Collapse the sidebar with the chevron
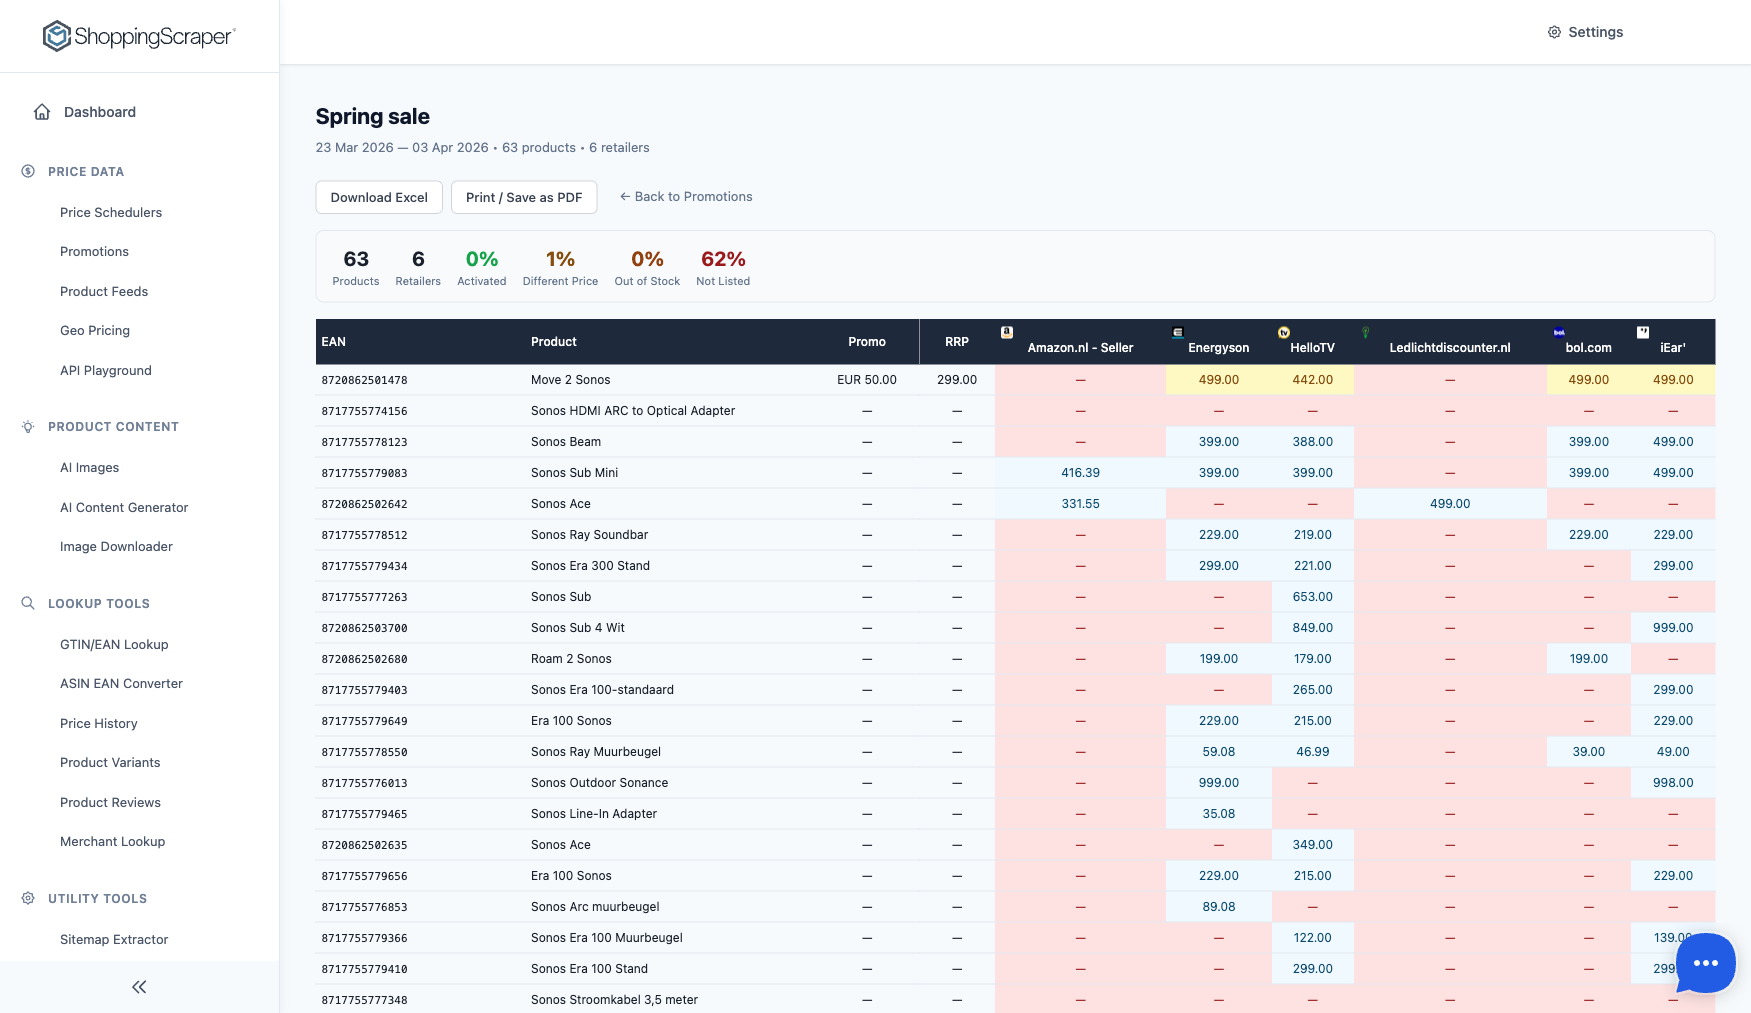 pos(138,987)
